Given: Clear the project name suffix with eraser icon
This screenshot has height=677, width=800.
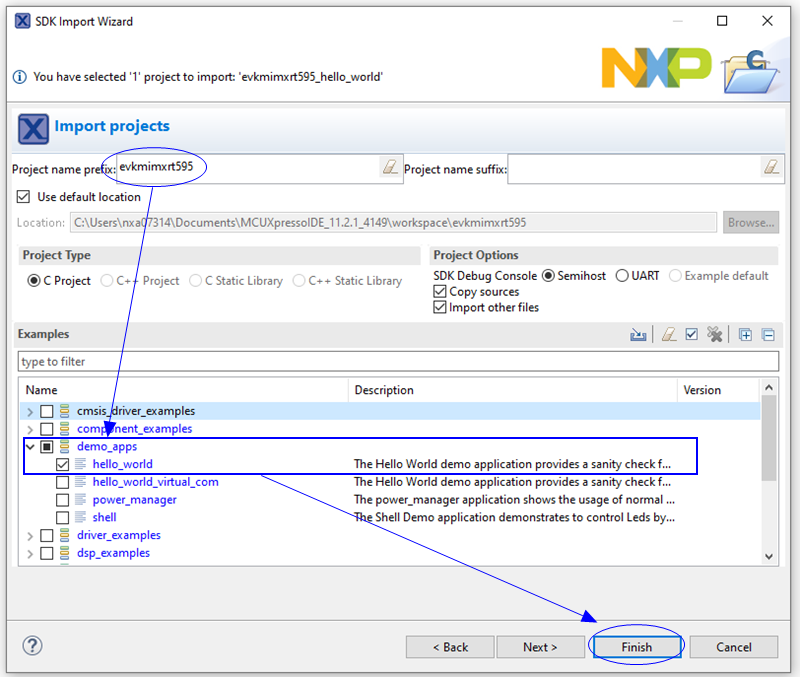Looking at the screenshot, I should (x=771, y=167).
